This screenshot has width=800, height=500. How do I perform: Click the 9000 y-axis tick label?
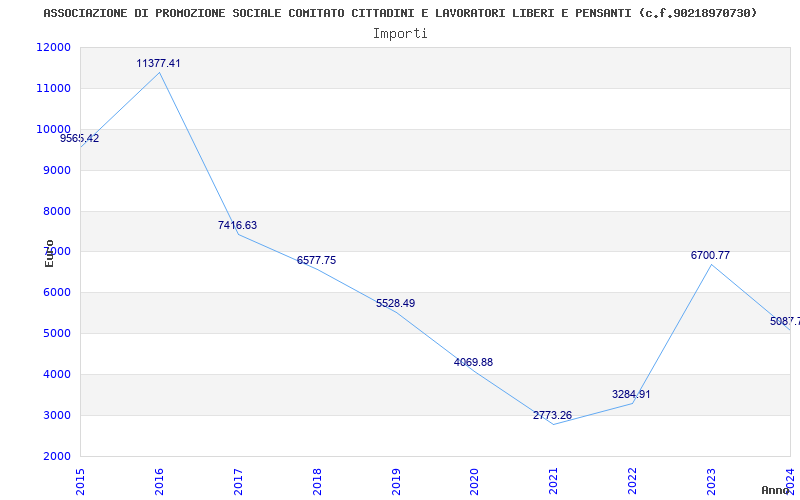point(56,170)
